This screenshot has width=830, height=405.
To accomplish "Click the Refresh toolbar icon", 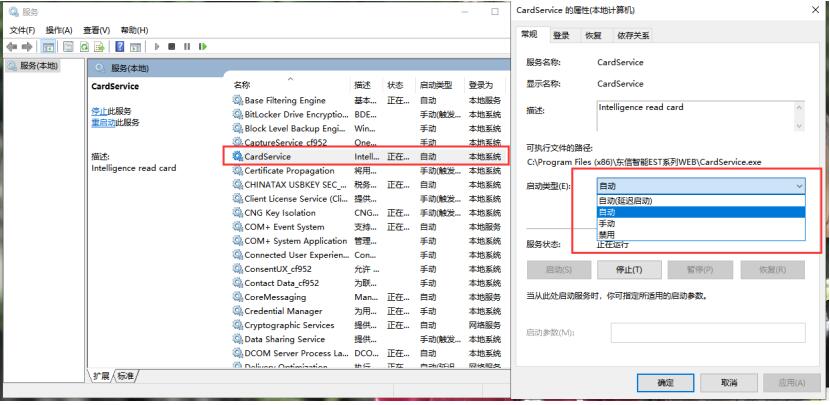I will coord(84,46).
